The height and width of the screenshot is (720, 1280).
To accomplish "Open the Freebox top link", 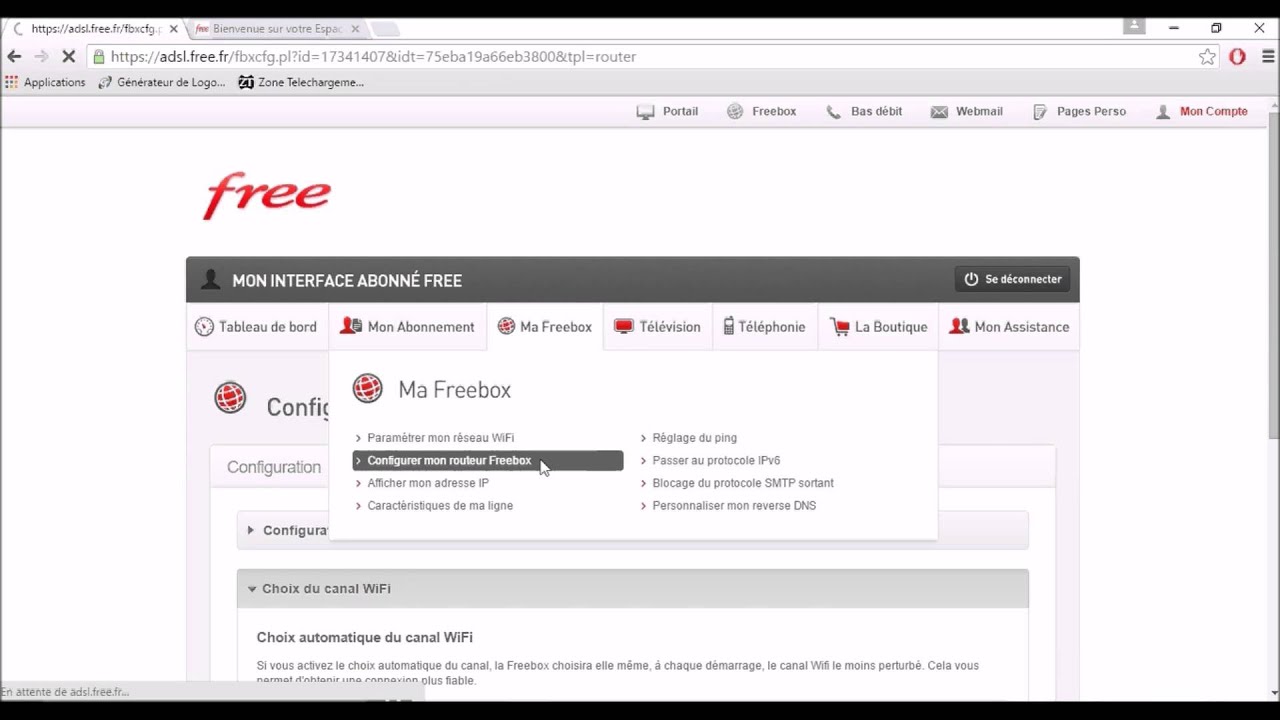I will click(762, 111).
